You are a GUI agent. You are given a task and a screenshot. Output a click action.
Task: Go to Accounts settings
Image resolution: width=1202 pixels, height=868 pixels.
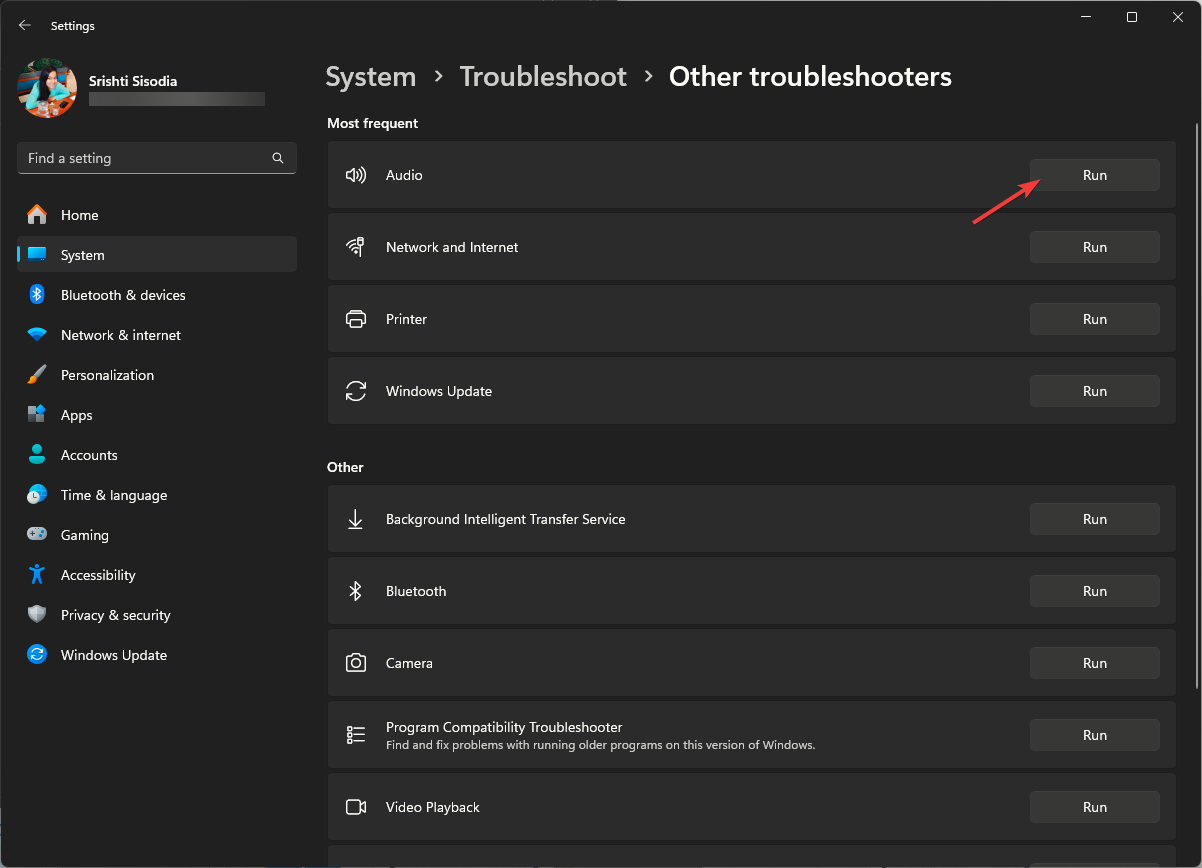coord(157,455)
